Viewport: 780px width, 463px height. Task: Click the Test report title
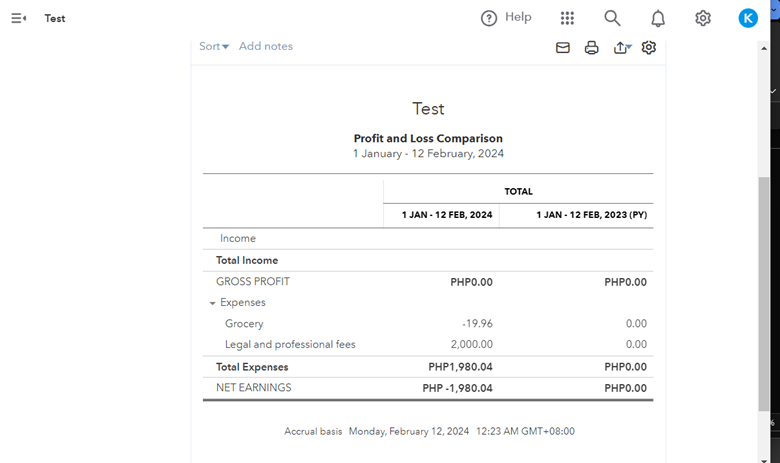coord(428,109)
